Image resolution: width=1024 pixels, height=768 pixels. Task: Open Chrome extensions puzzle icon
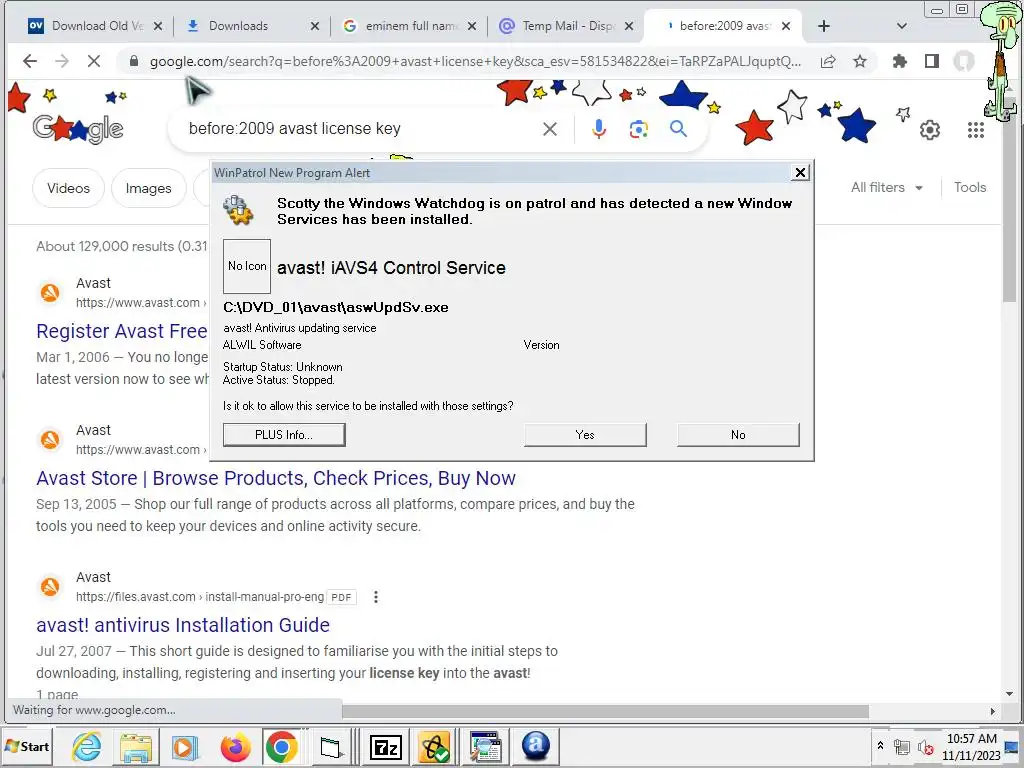point(899,61)
